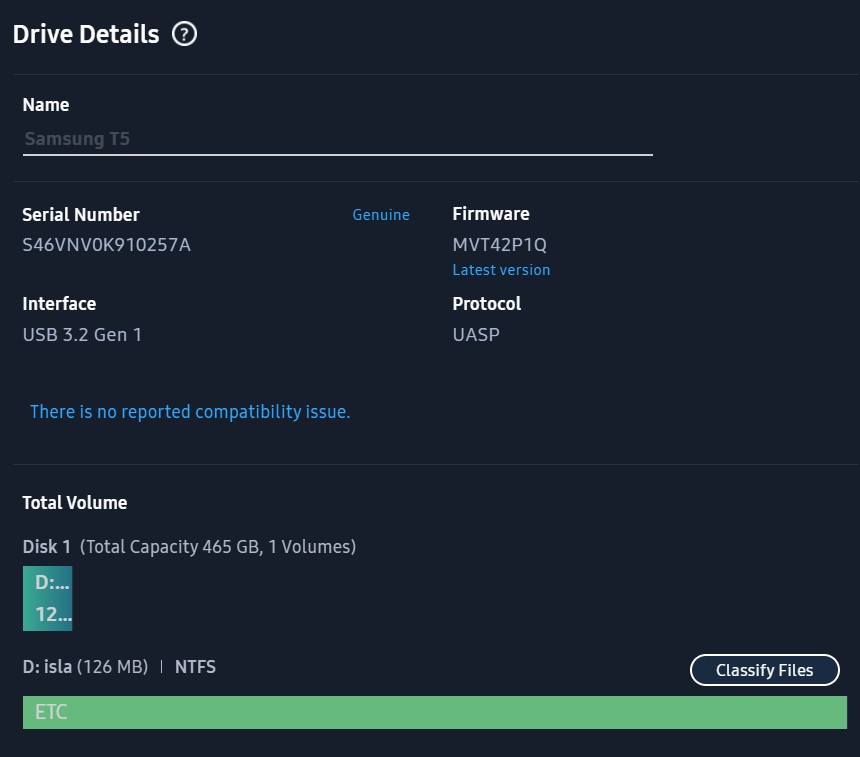This screenshot has width=860, height=757.
Task: Click the Protocol label
Action: (x=486, y=304)
